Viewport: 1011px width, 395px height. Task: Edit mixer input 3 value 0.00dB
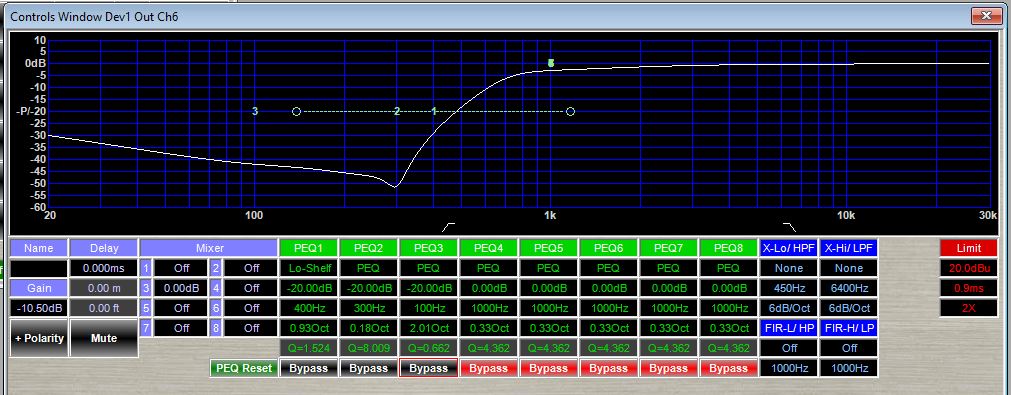coord(181,288)
